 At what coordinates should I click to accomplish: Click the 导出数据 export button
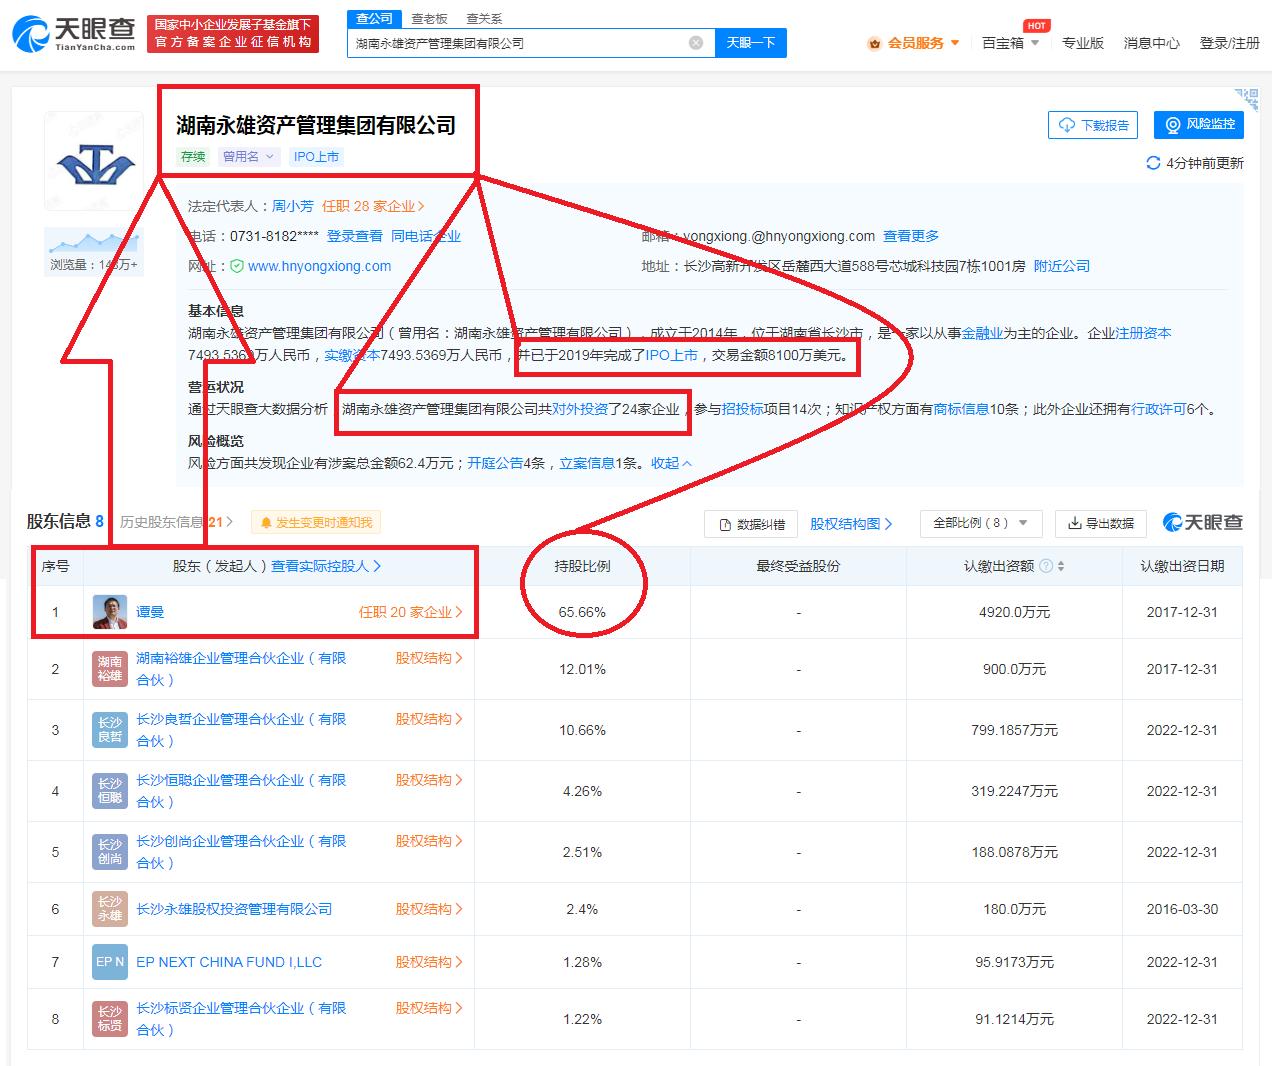pos(1100,523)
